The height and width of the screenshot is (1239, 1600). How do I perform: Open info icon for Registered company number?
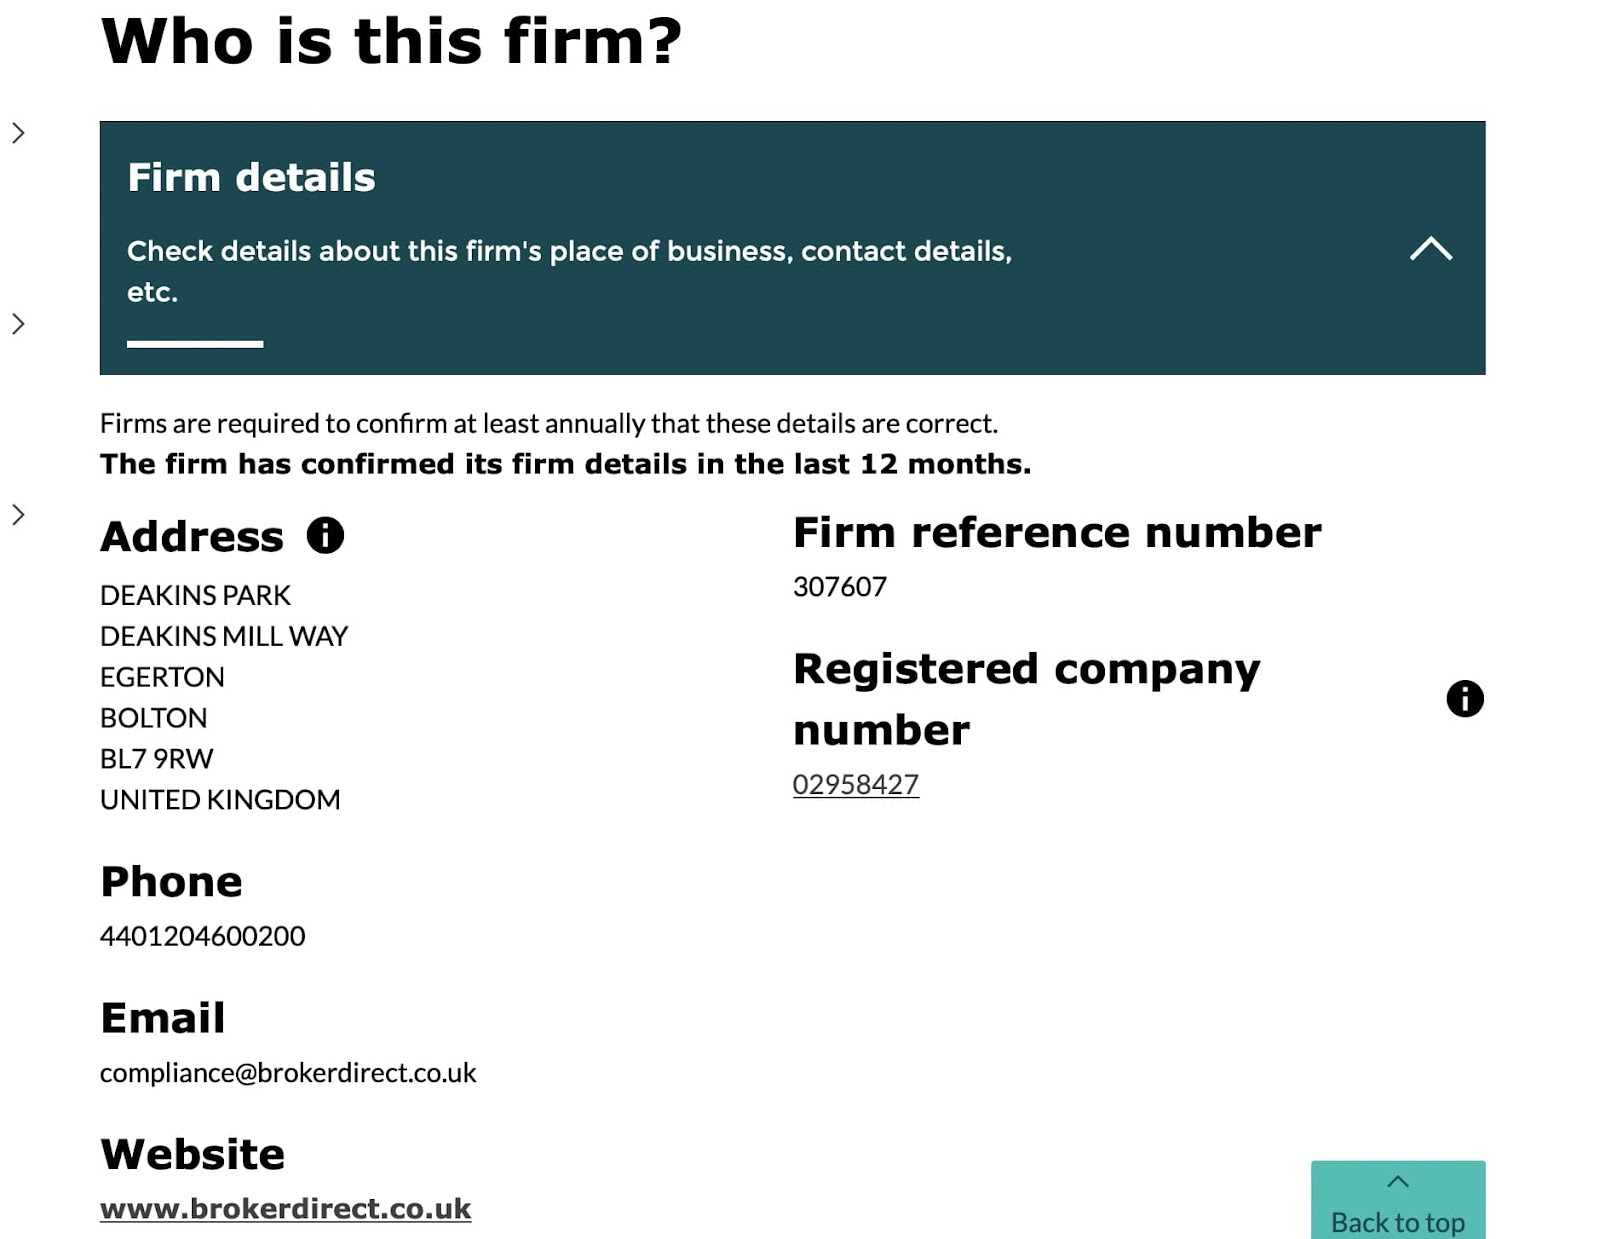point(1465,698)
